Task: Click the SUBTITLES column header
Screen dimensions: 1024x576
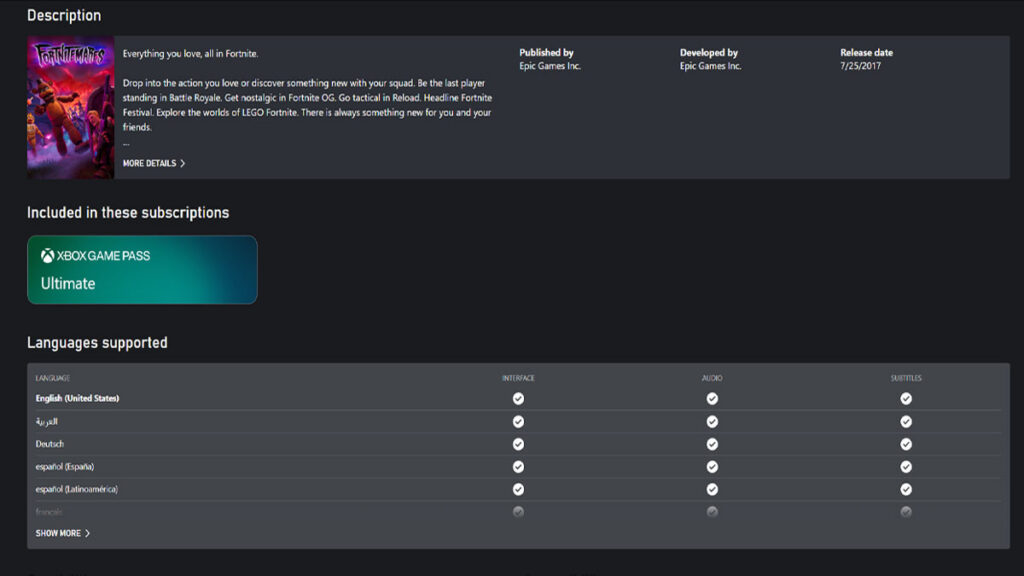Action: pos(906,378)
